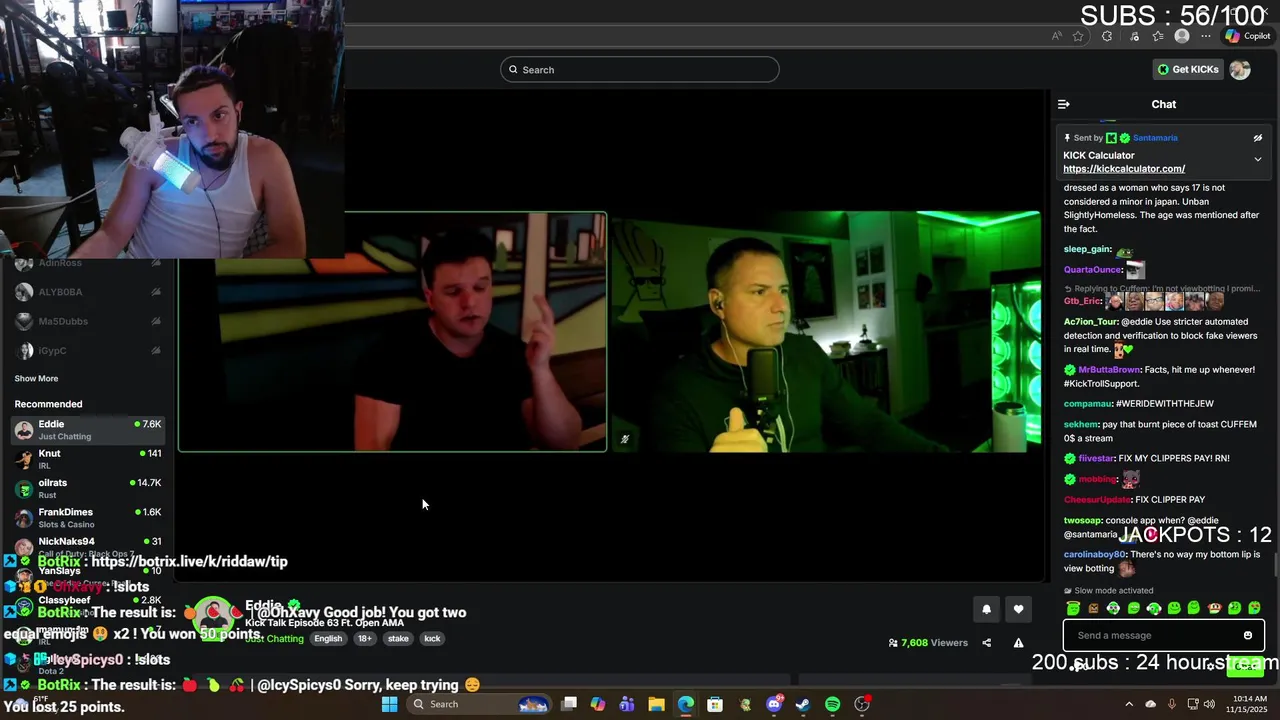Click the right green-lit video feed
The width and height of the screenshot is (1280, 720).
(826, 332)
